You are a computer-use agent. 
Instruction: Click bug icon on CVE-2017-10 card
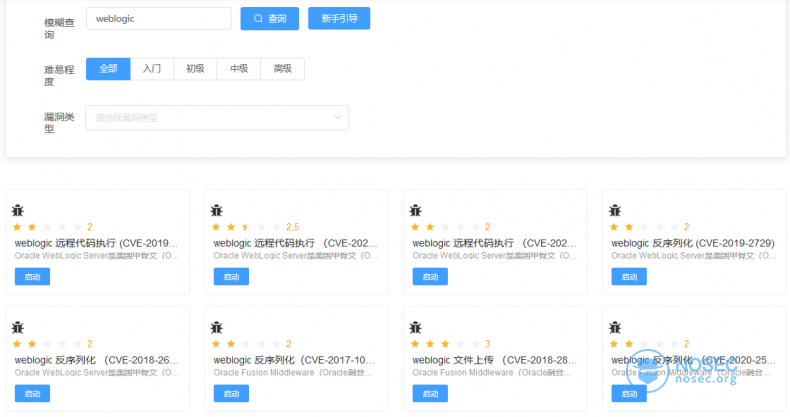(217, 327)
